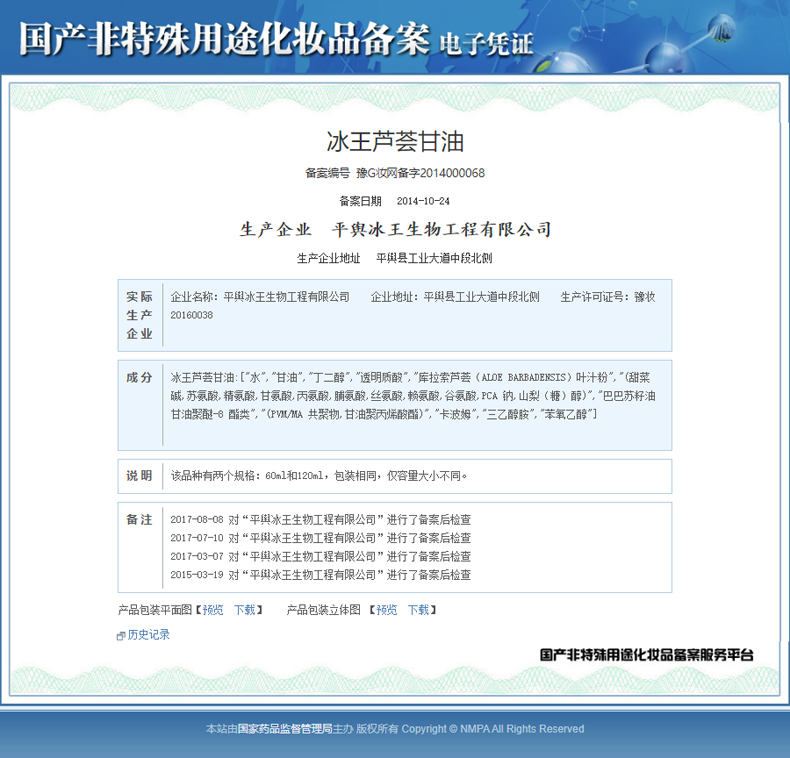Click the 成分 section label
The height and width of the screenshot is (758, 790).
140,377
